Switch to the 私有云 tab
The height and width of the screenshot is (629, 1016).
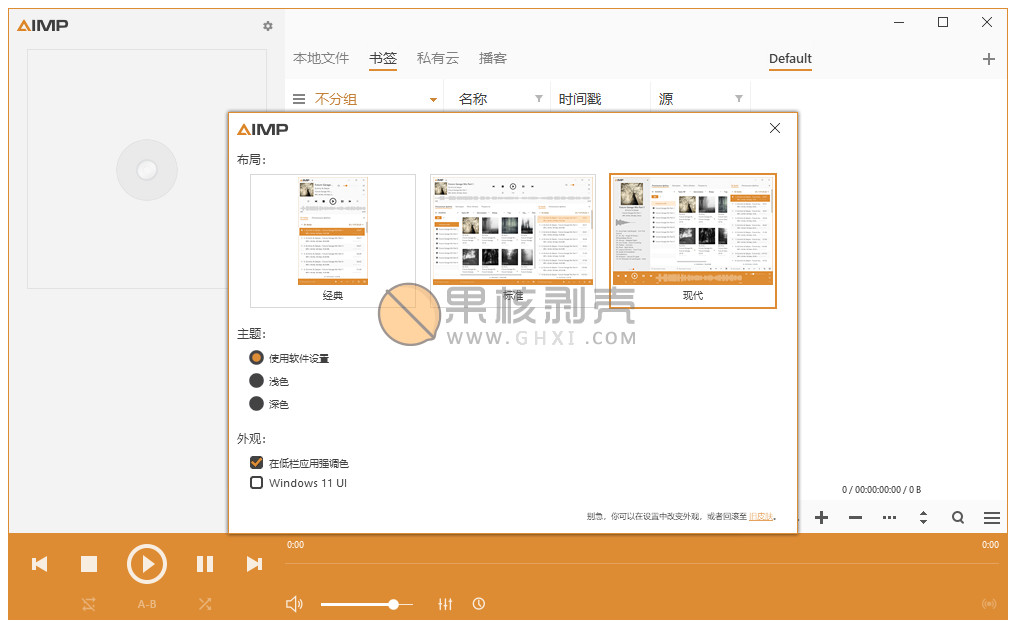tap(438, 58)
